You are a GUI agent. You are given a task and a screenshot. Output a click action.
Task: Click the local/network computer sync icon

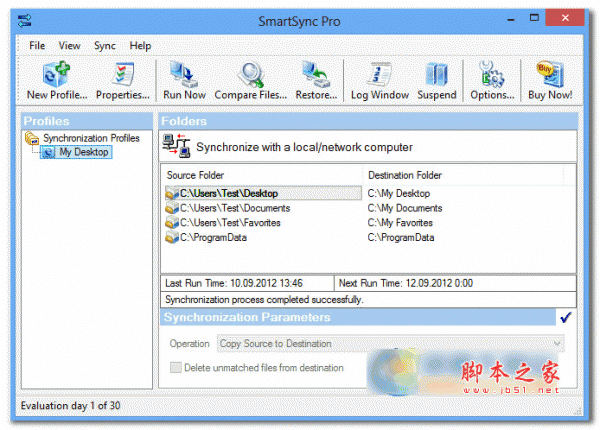176,146
